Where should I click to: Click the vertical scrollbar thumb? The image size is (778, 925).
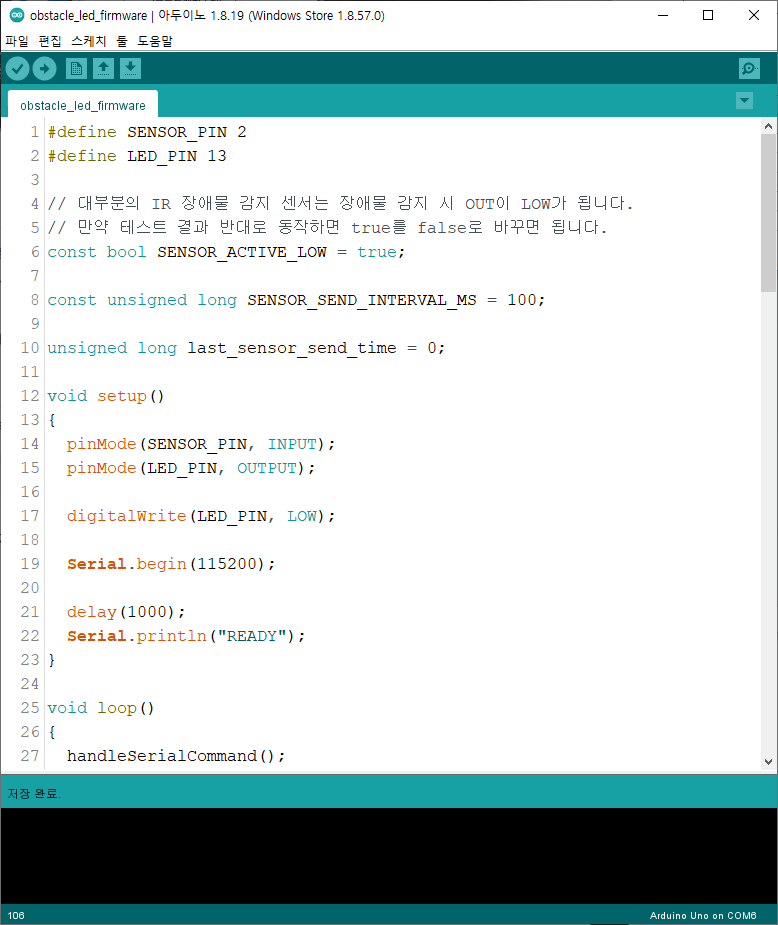pyautogui.click(x=768, y=212)
